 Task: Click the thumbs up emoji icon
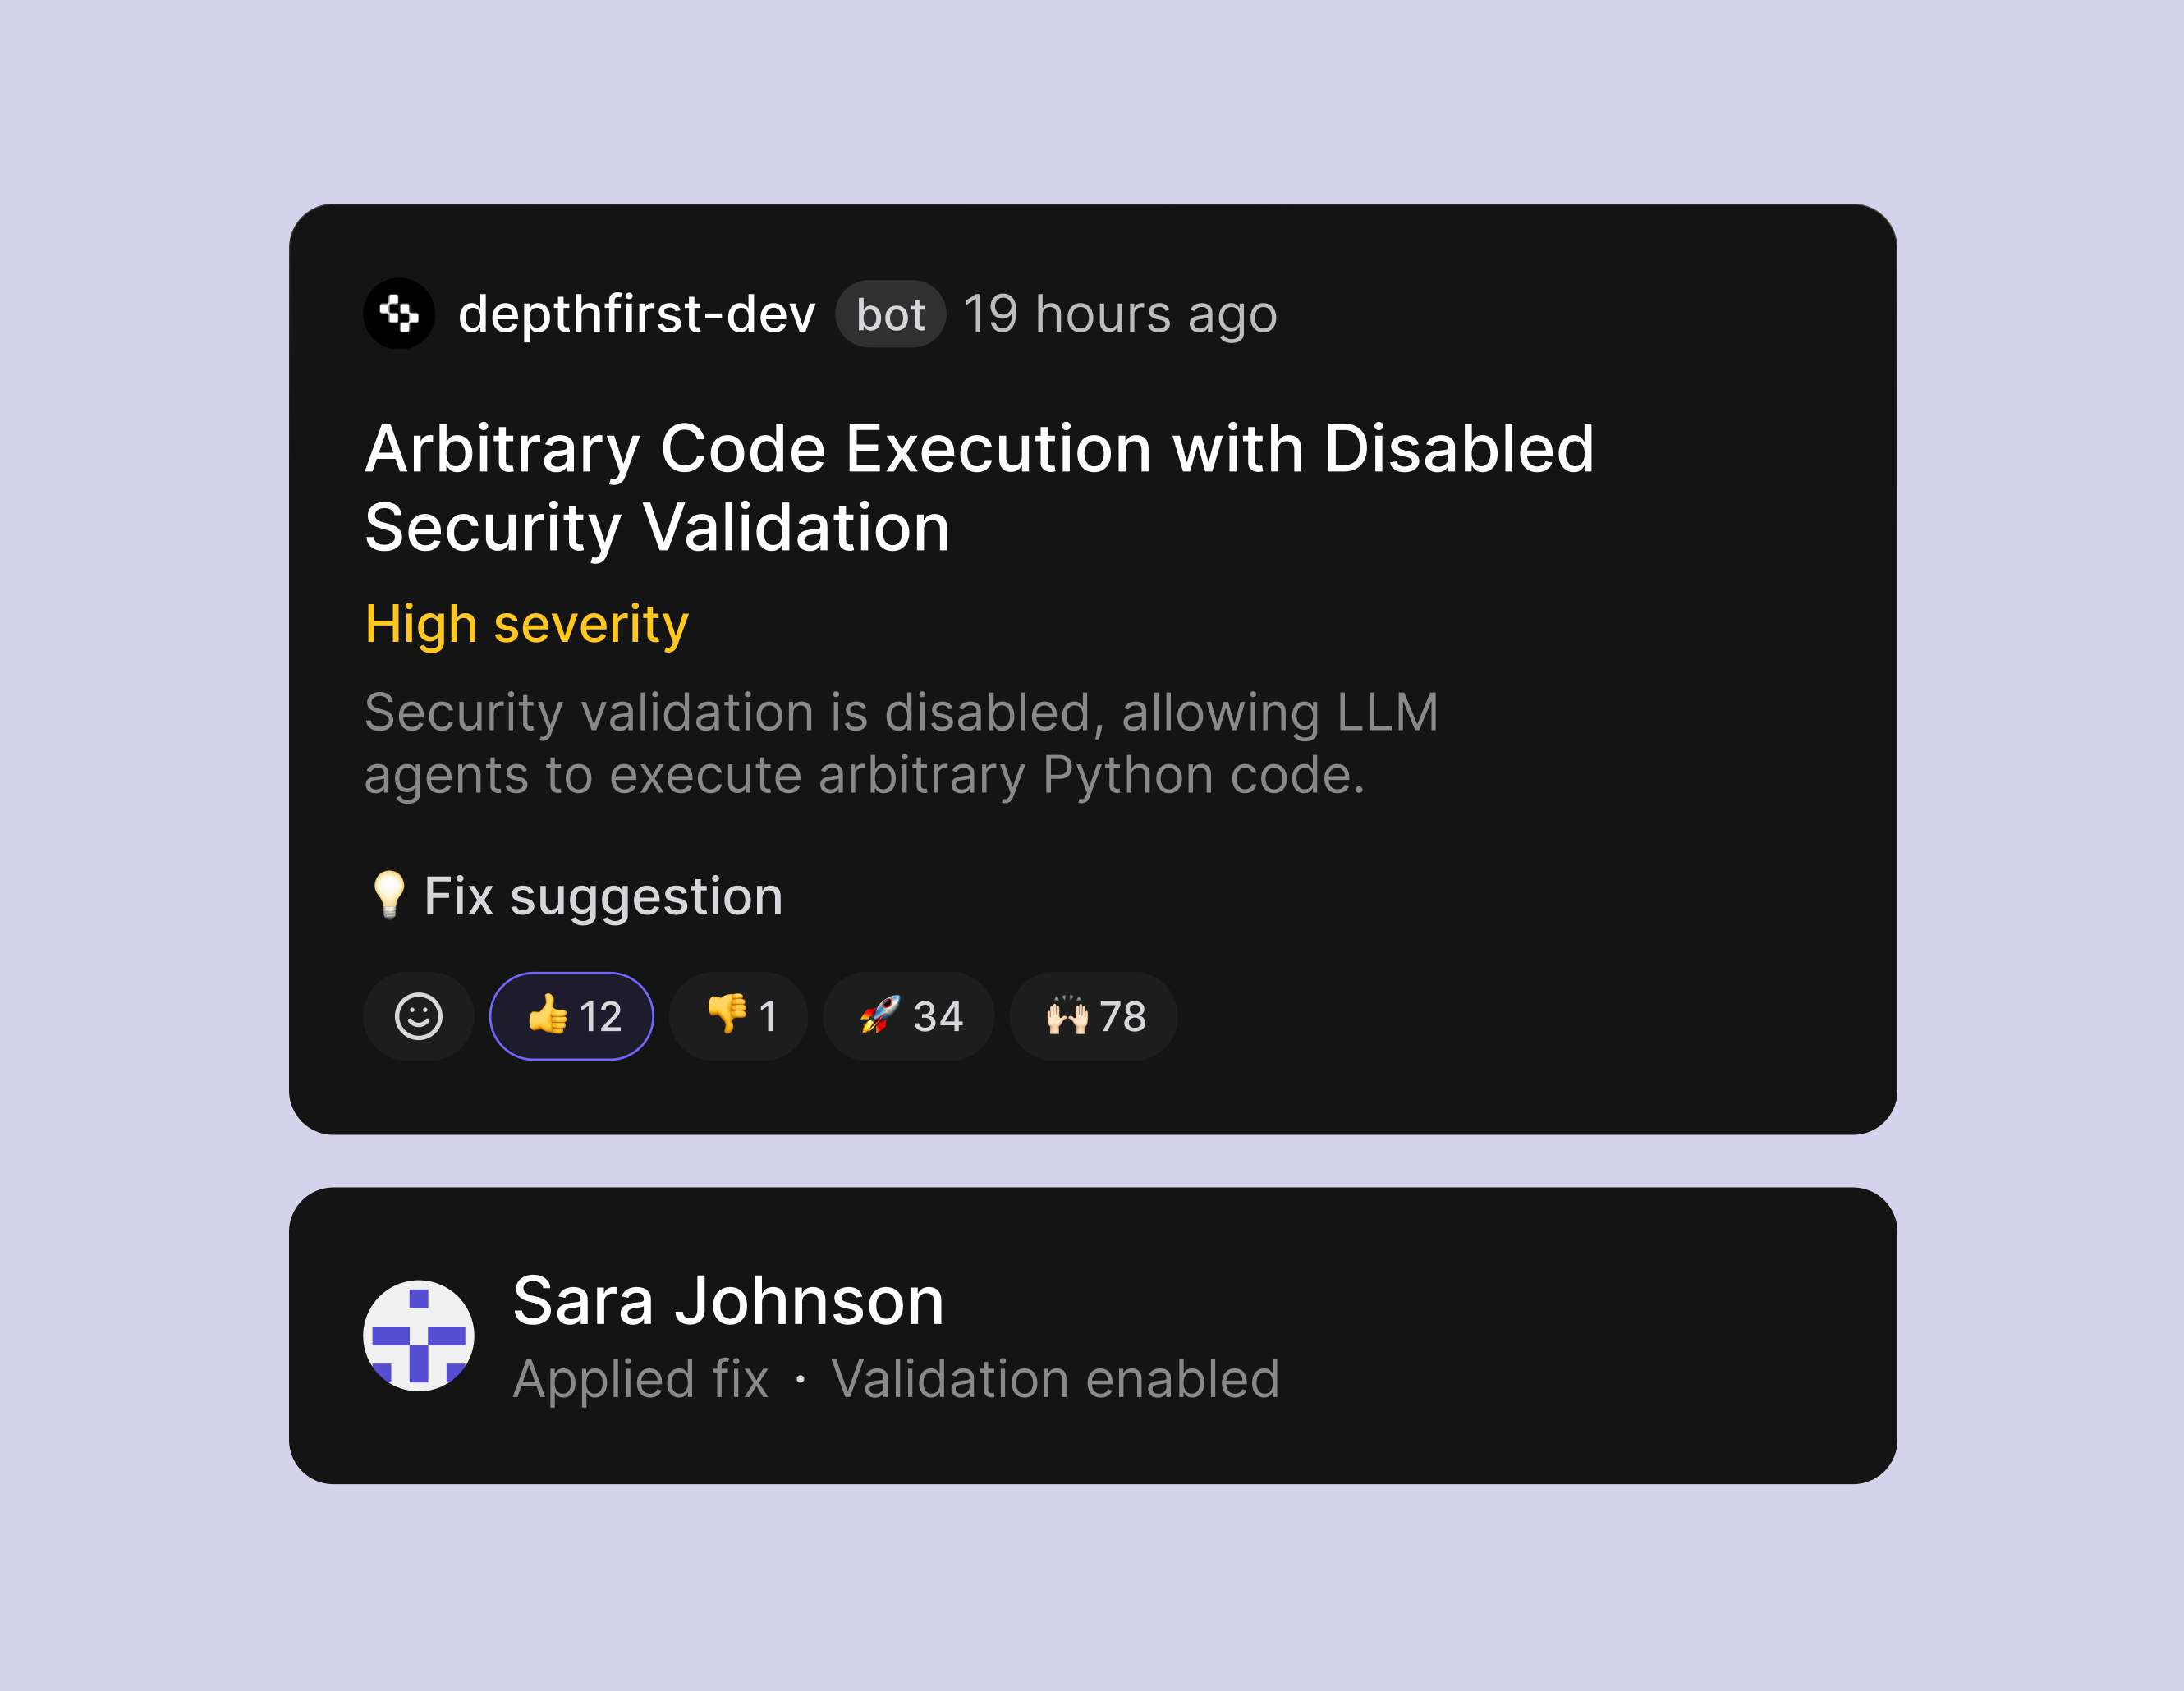tap(547, 1014)
